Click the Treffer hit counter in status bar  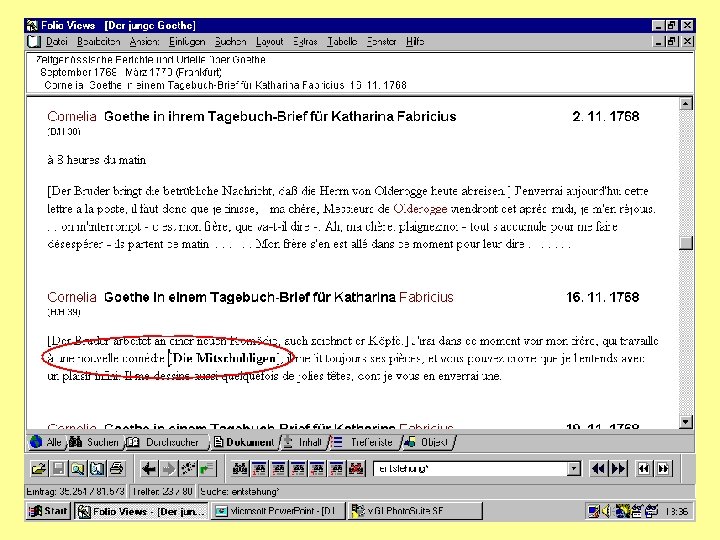[163, 491]
